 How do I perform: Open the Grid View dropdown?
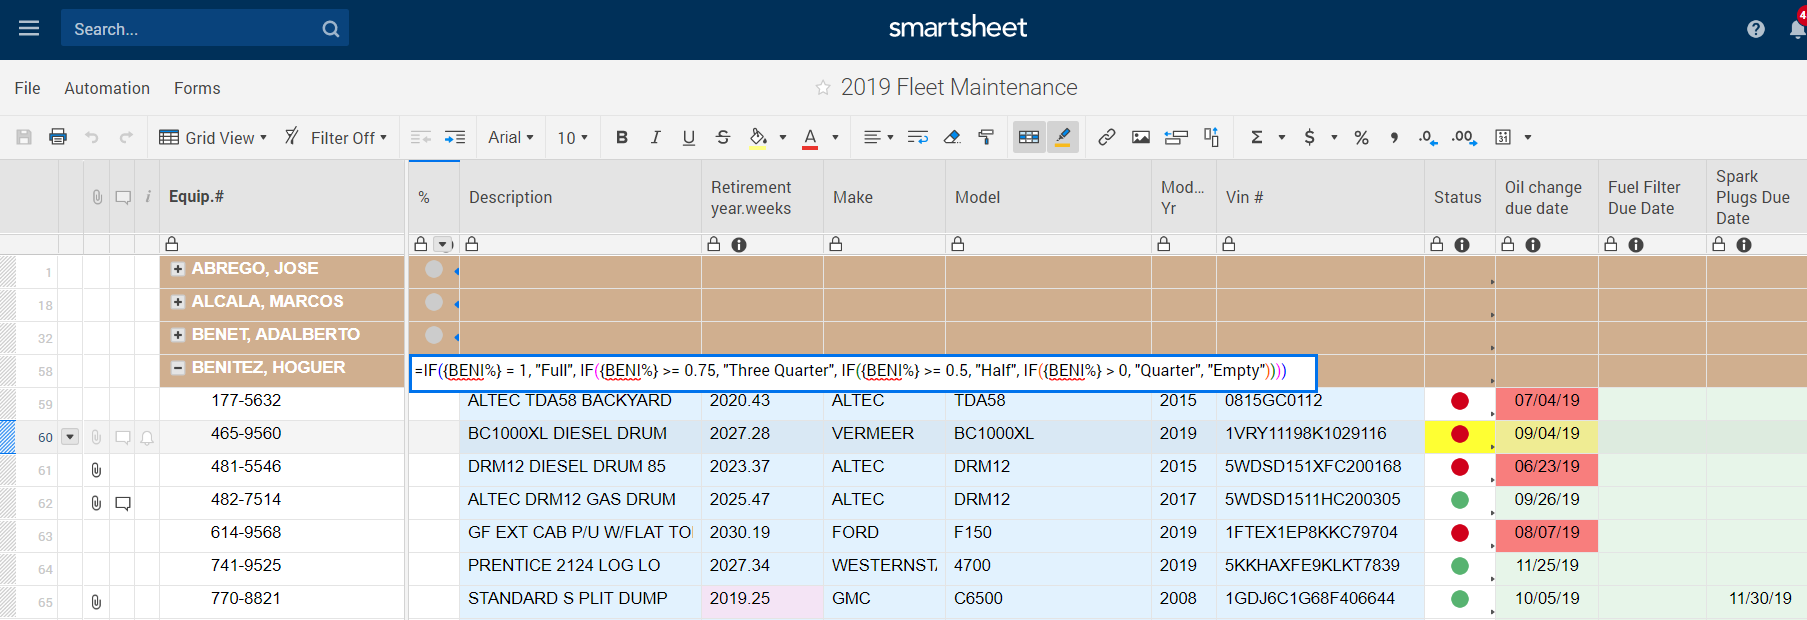(213, 138)
